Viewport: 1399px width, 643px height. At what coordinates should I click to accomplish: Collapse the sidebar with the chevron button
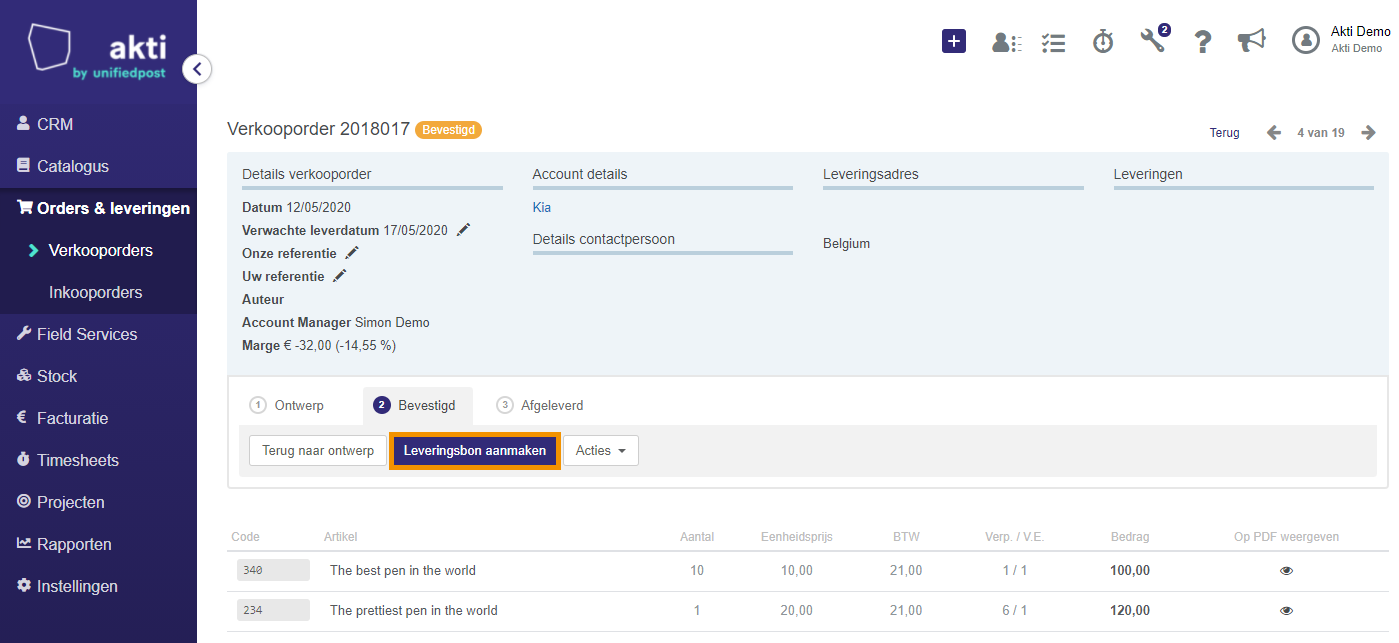tap(197, 69)
